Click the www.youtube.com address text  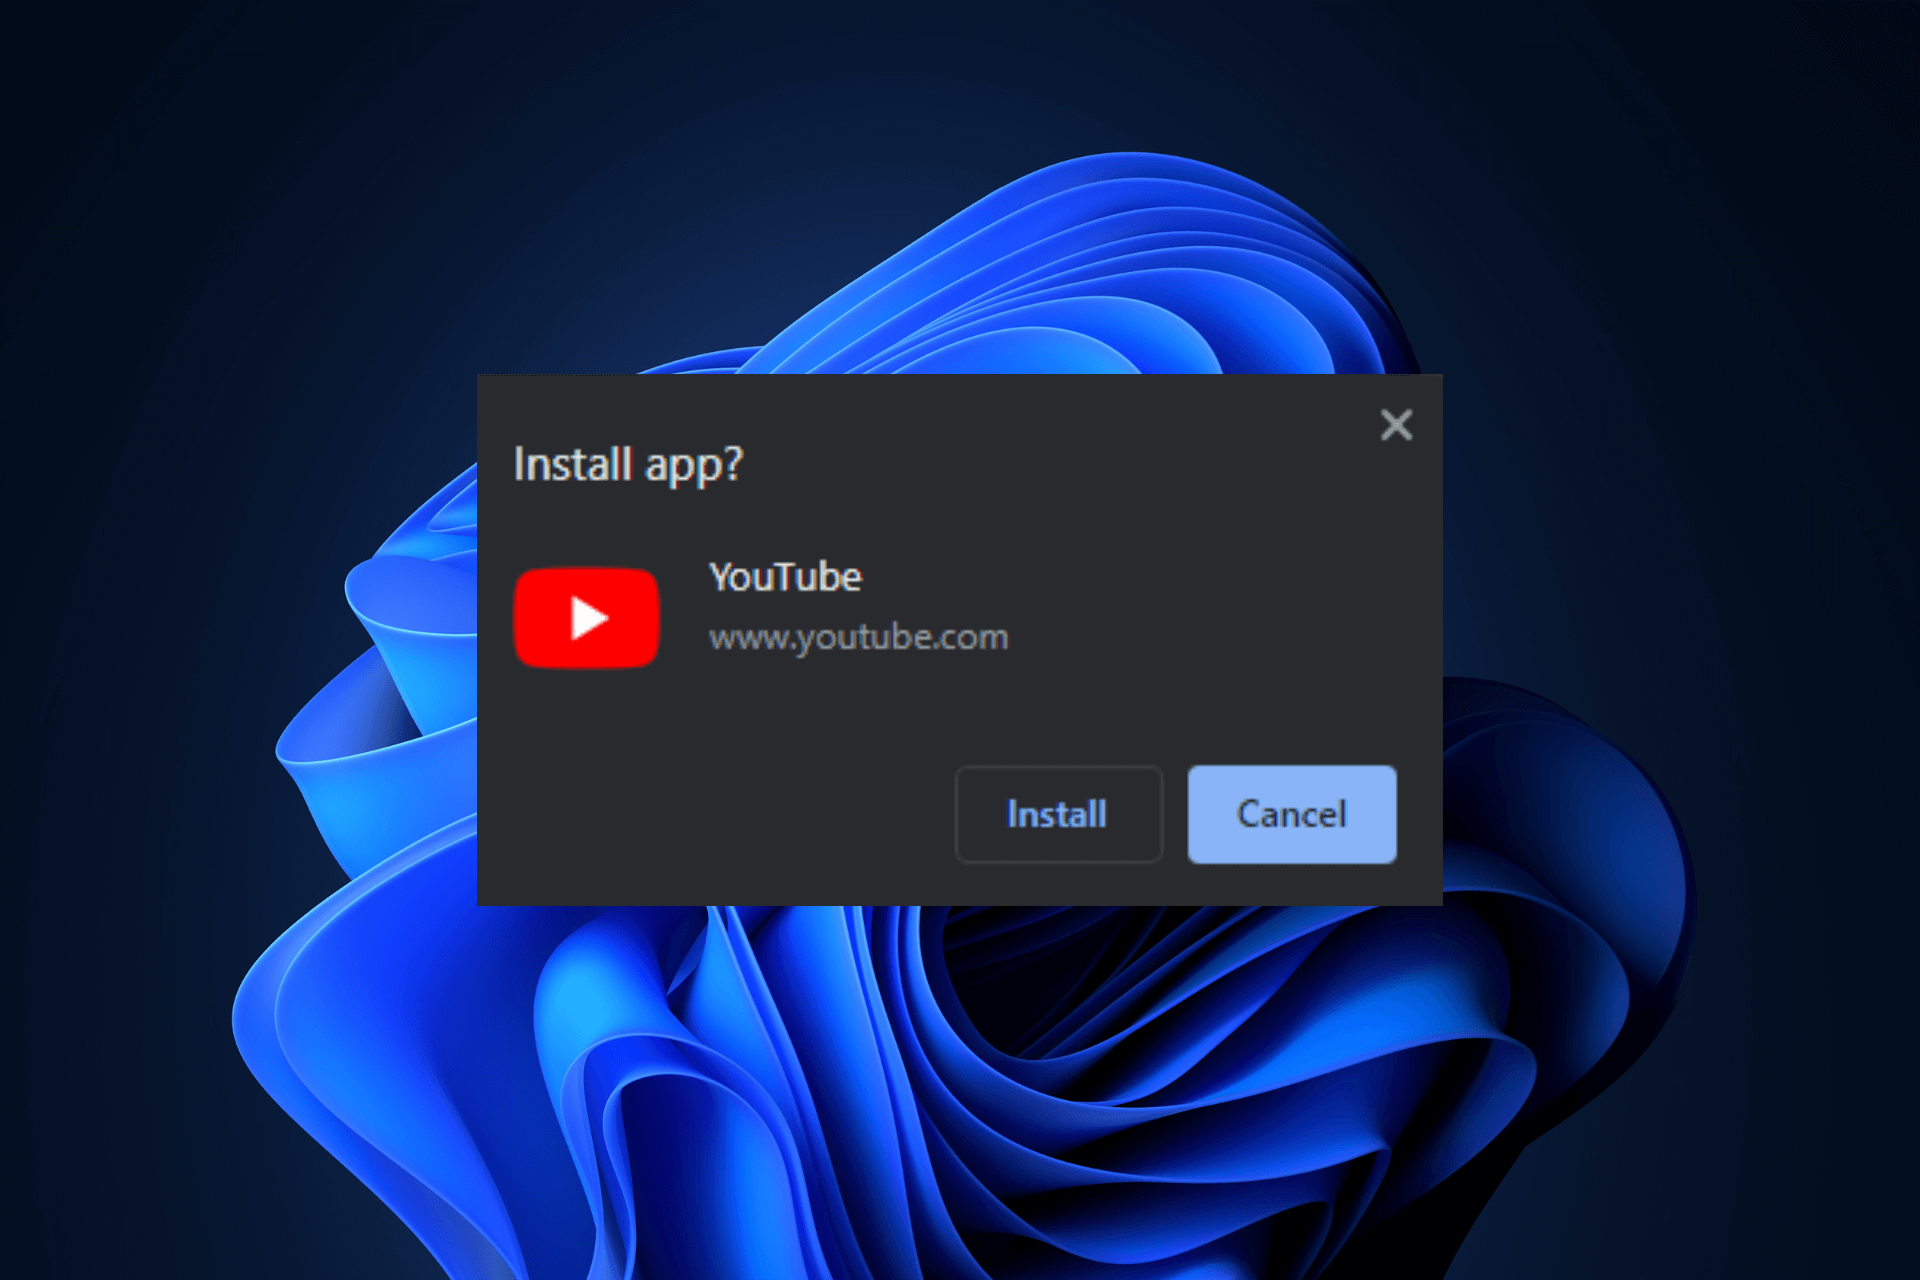(x=858, y=637)
